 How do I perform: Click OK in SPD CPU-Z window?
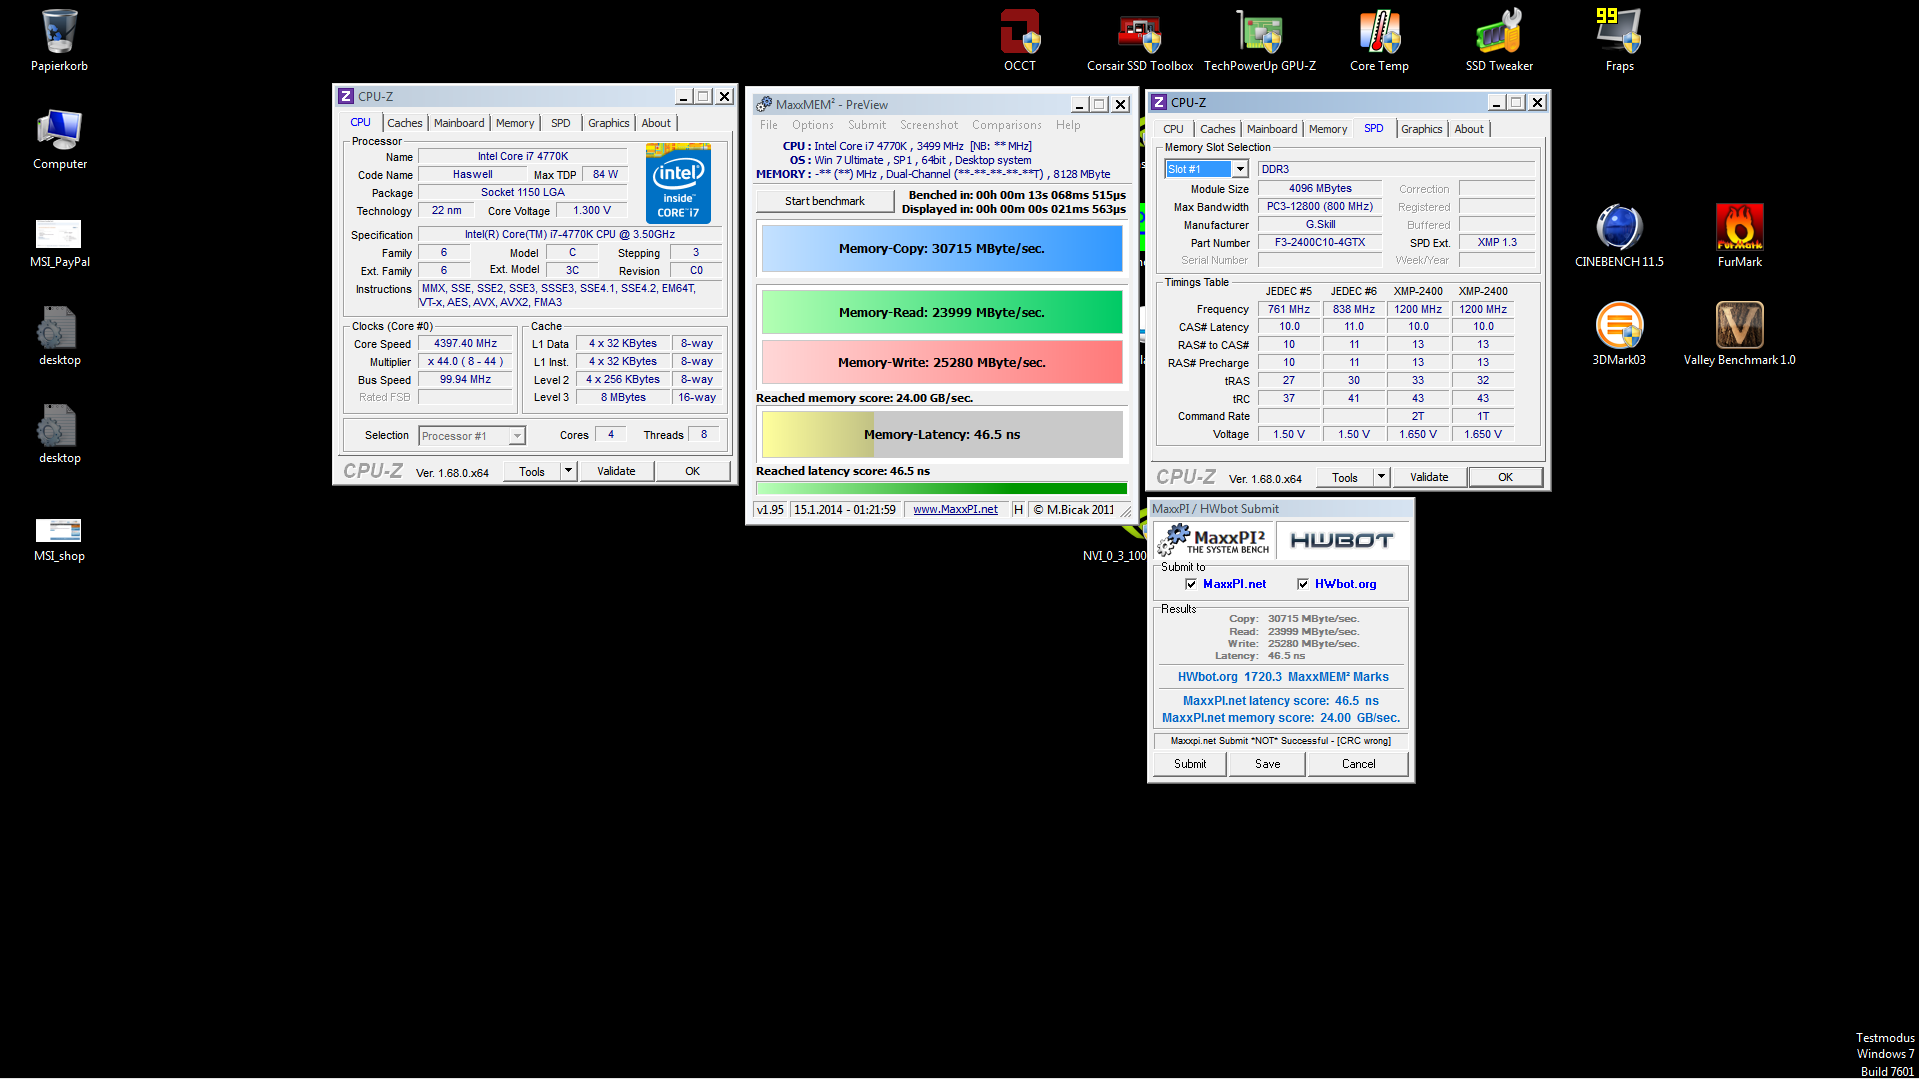[1506, 477]
